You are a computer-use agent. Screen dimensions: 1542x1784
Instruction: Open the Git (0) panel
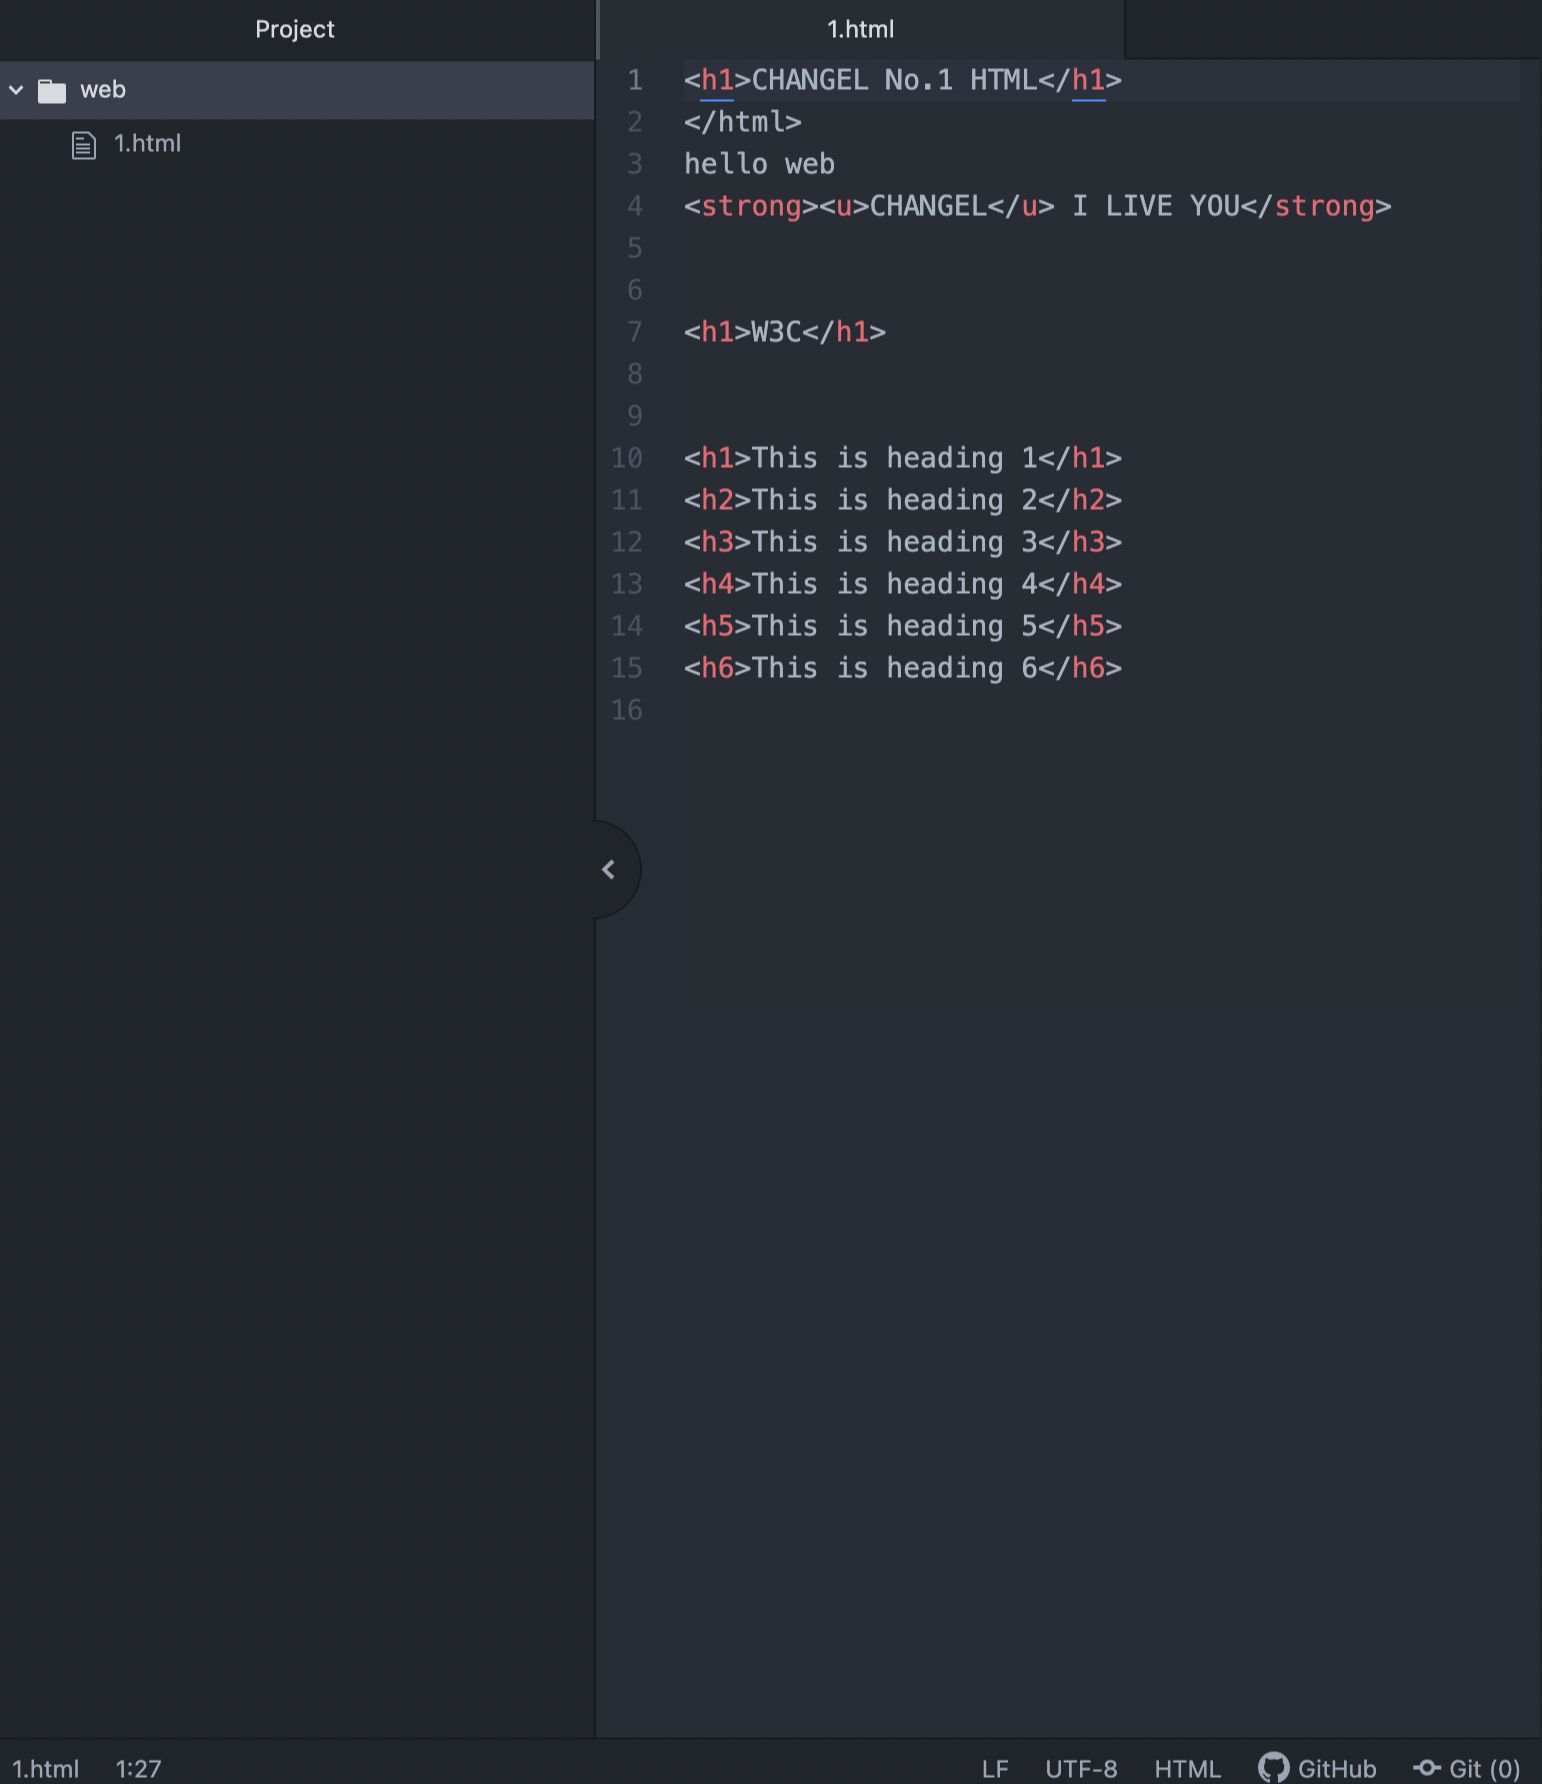coord(1485,1768)
